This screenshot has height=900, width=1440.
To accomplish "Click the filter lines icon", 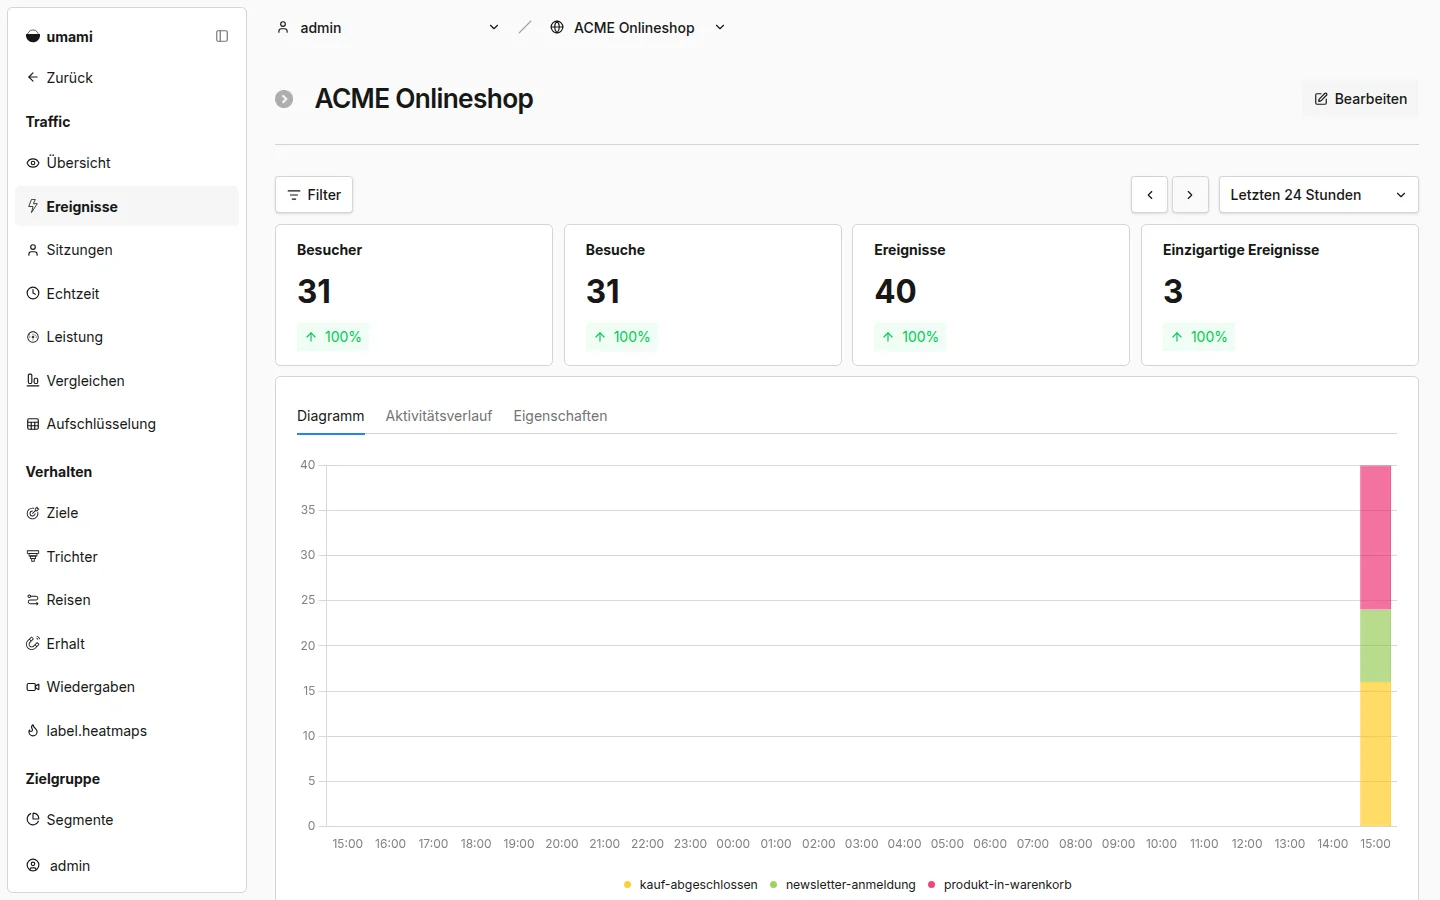I will click(x=294, y=195).
